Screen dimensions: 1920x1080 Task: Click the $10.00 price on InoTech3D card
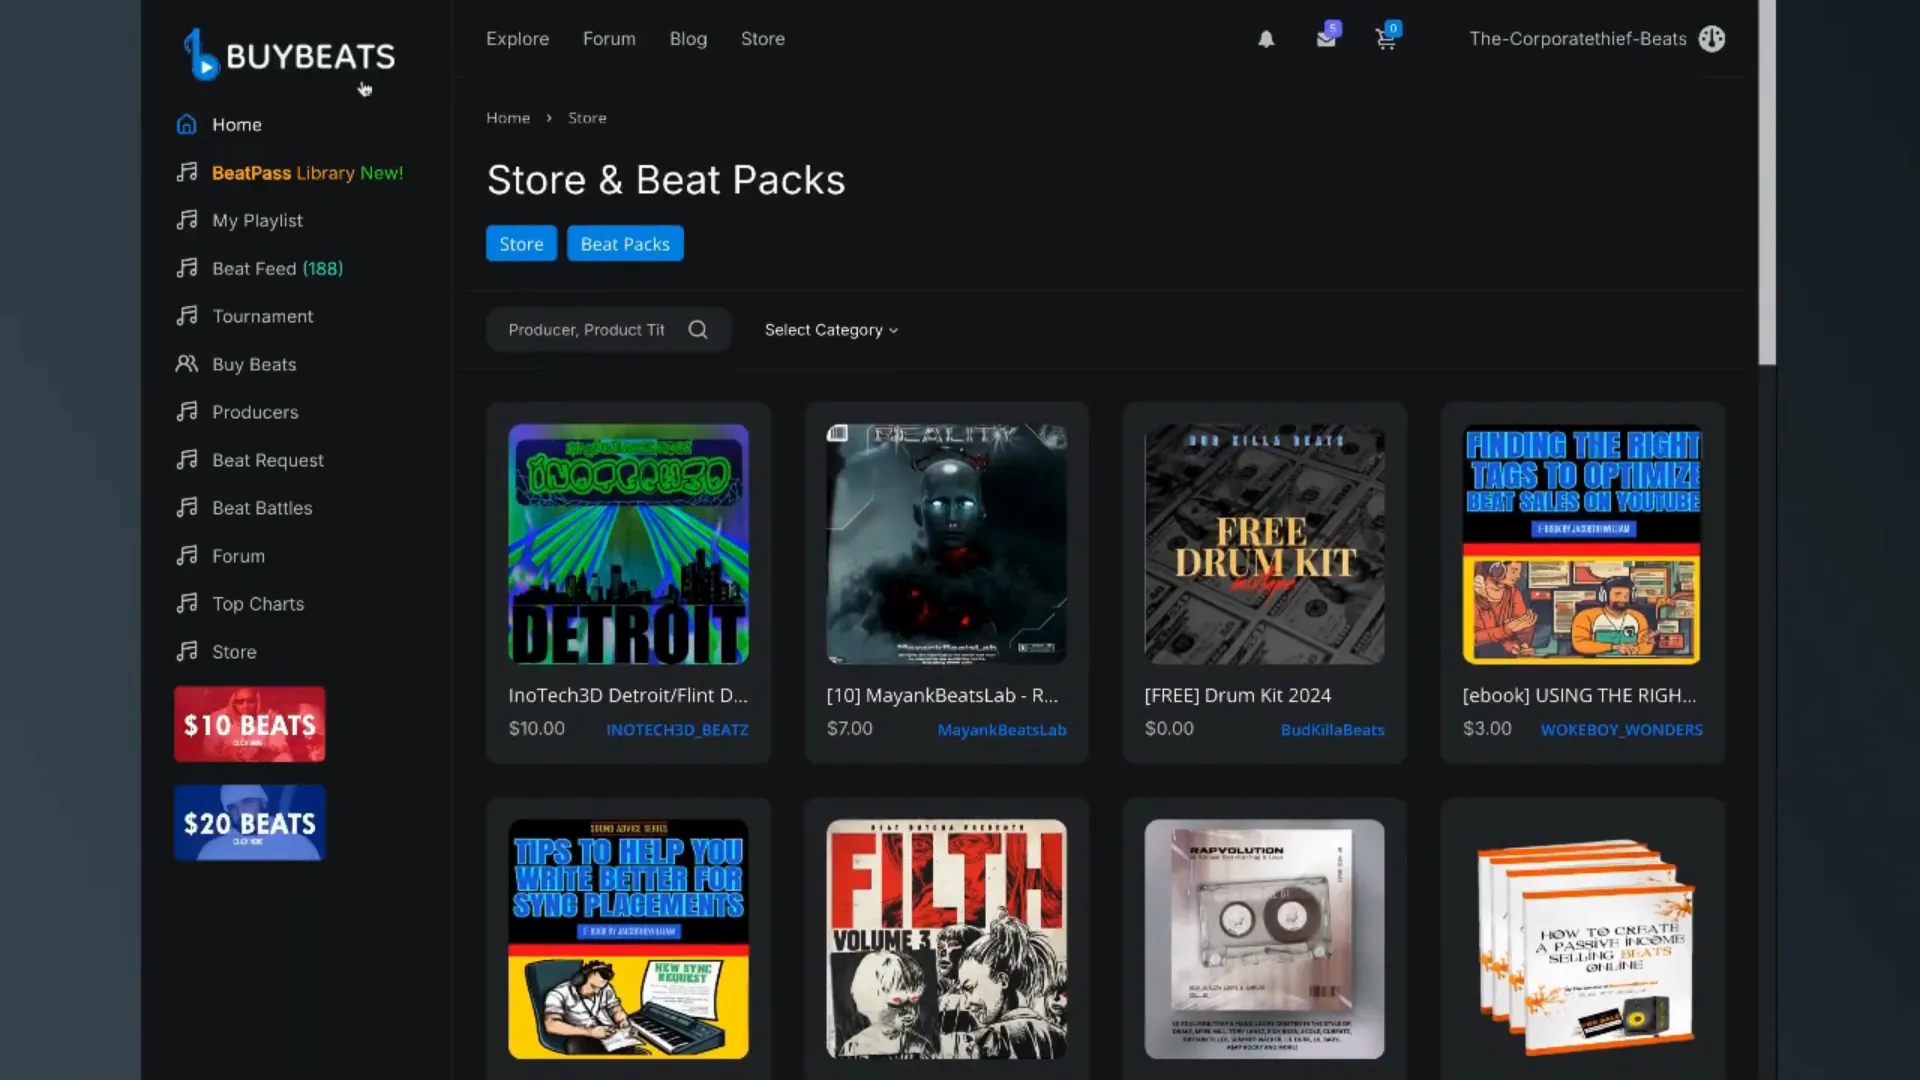pos(537,729)
